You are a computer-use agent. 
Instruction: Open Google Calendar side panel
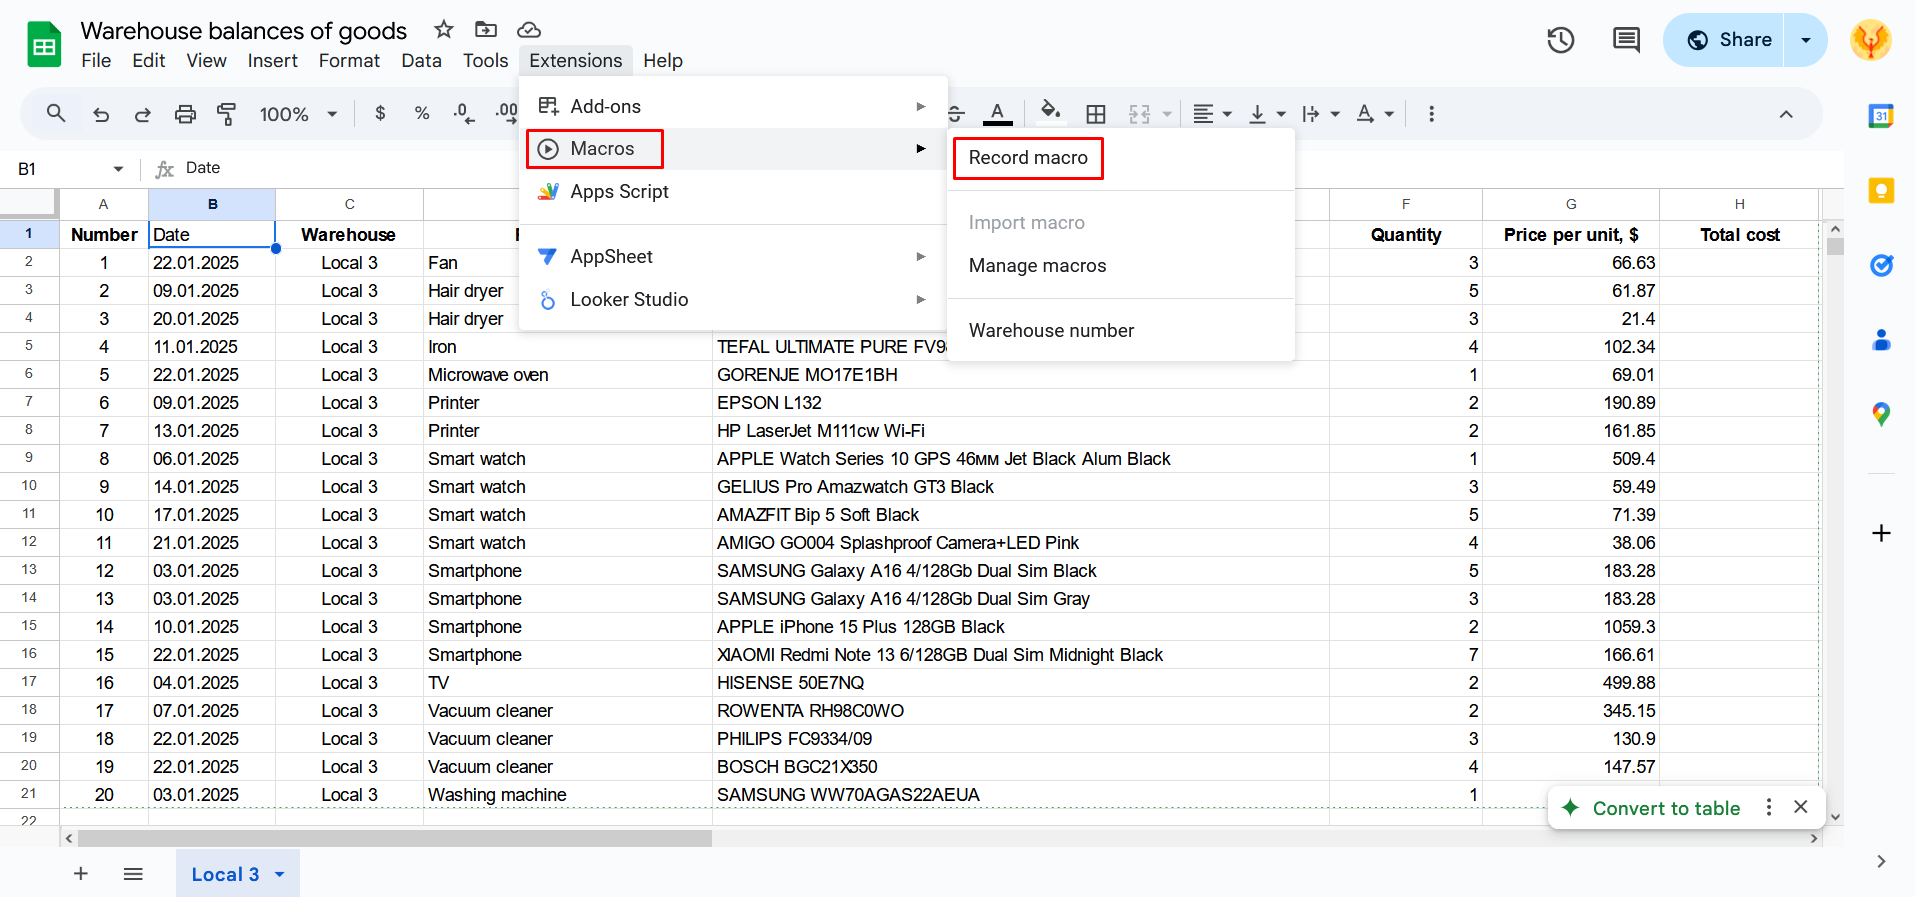click(1881, 116)
